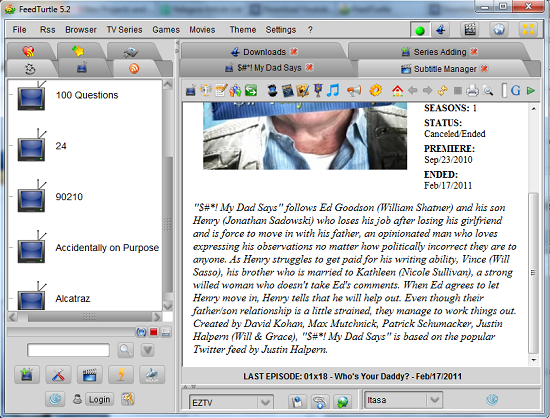Click the music note toolbar icon
550x418 pixels.
point(333,90)
